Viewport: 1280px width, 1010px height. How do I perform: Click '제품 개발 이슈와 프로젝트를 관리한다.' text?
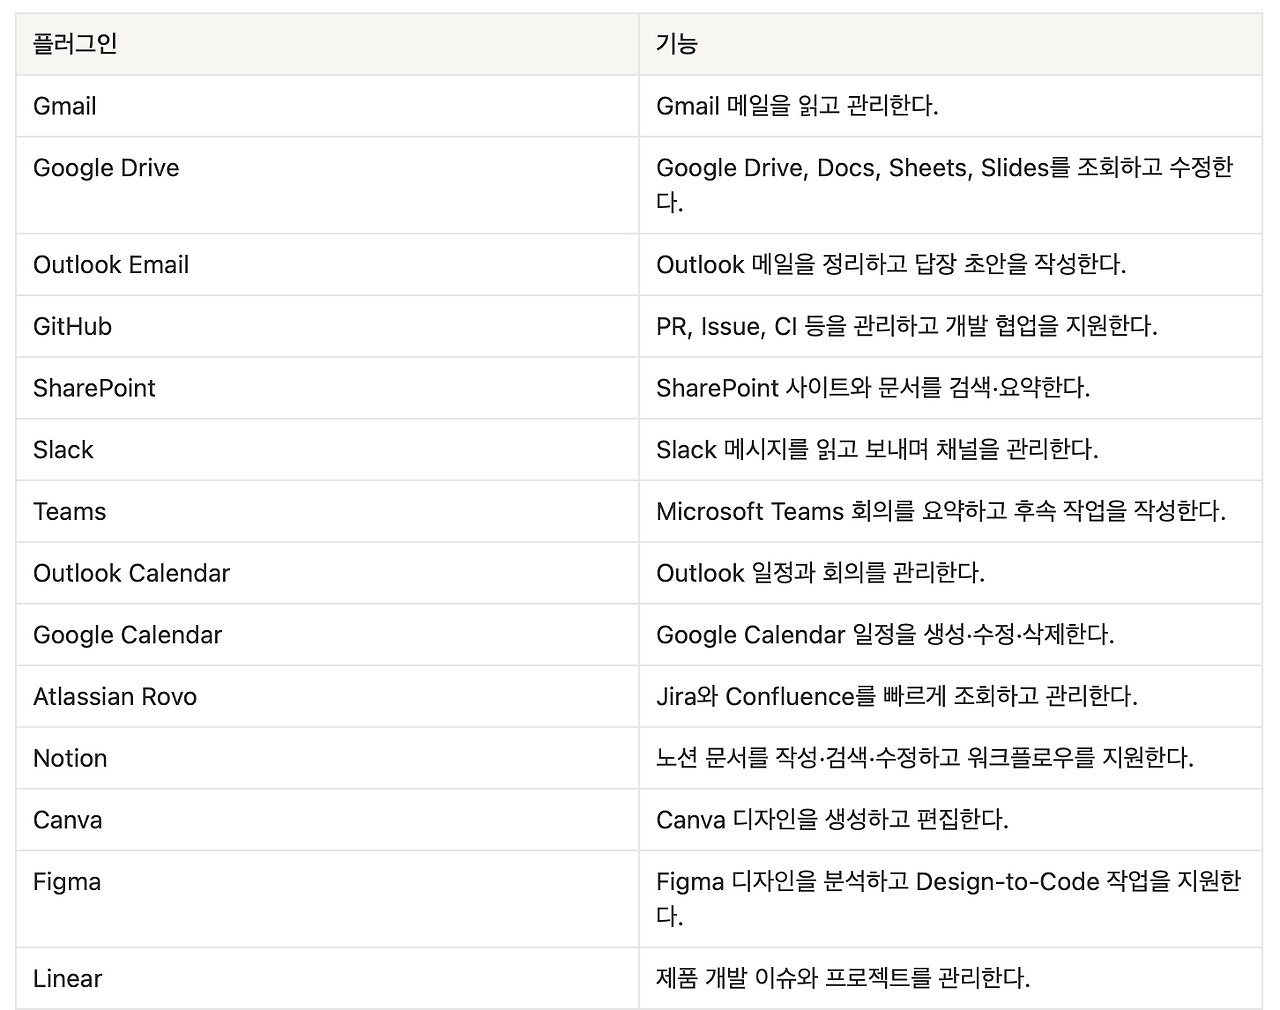pyautogui.click(x=843, y=979)
